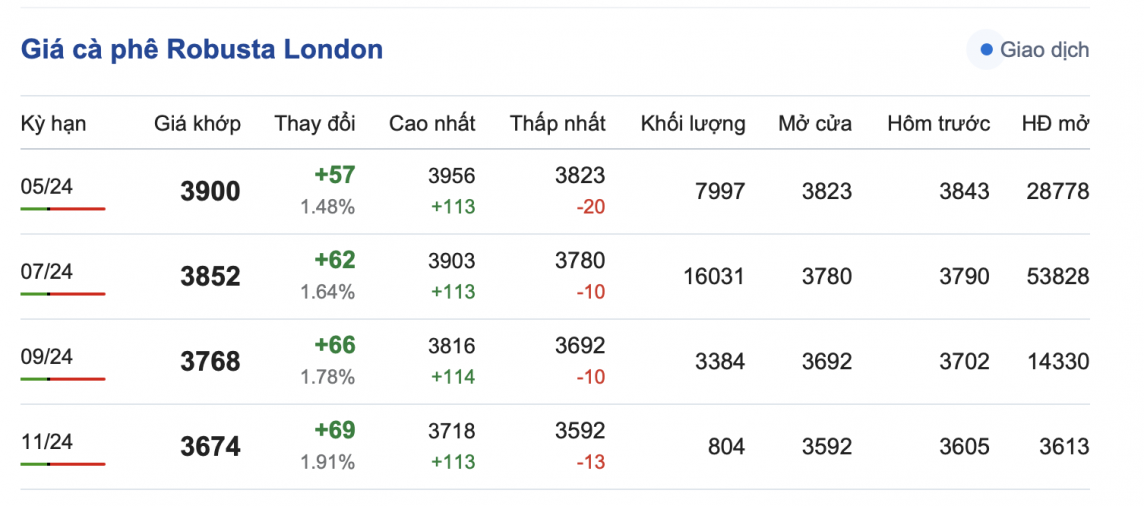The width and height of the screenshot is (1144, 506).
Task: Click the Giá khớp column header
Action: [x=197, y=124]
